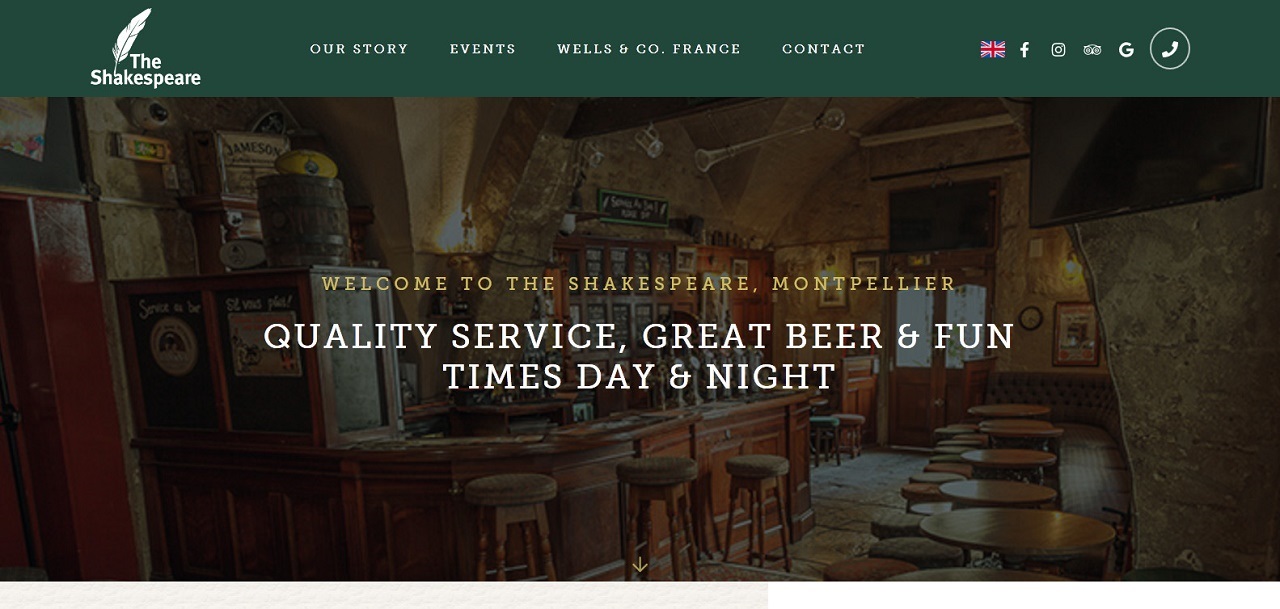Open the Facebook page icon
The width and height of the screenshot is (1280, 609).
(x=1024, y=49)
